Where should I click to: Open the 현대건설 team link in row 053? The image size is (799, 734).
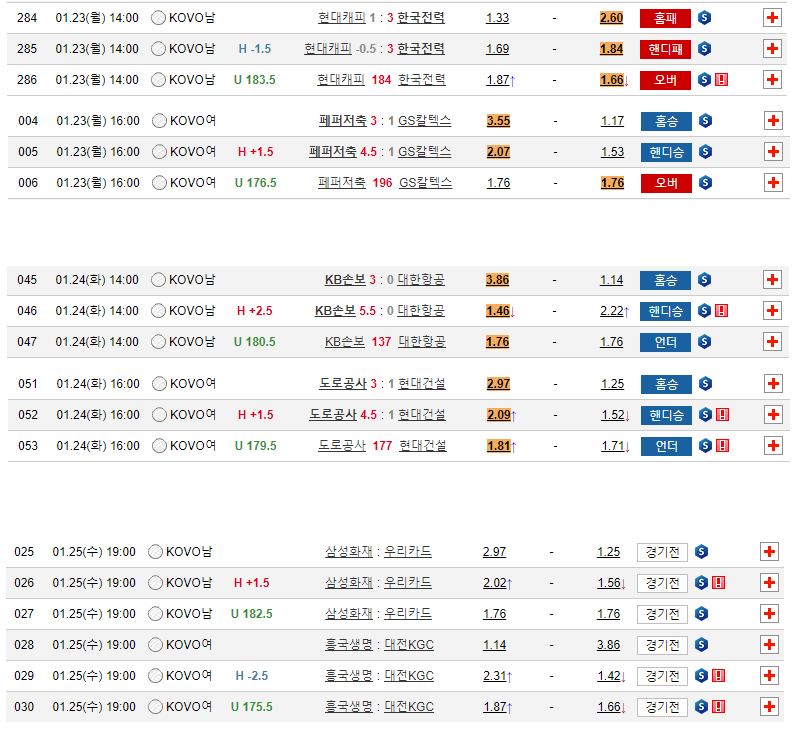point(422,446)
